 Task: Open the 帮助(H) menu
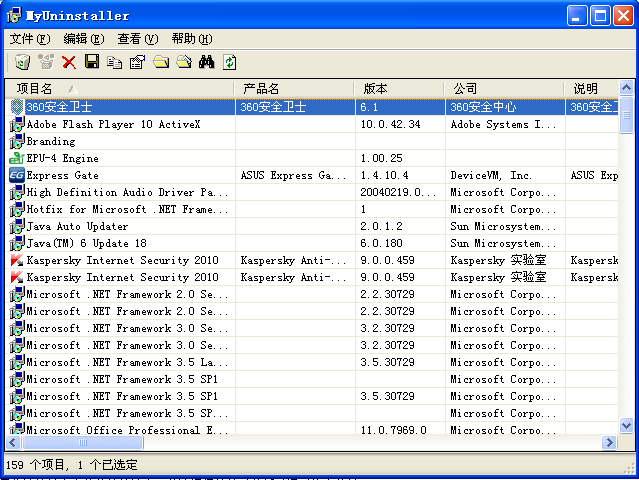coord(191,39)
